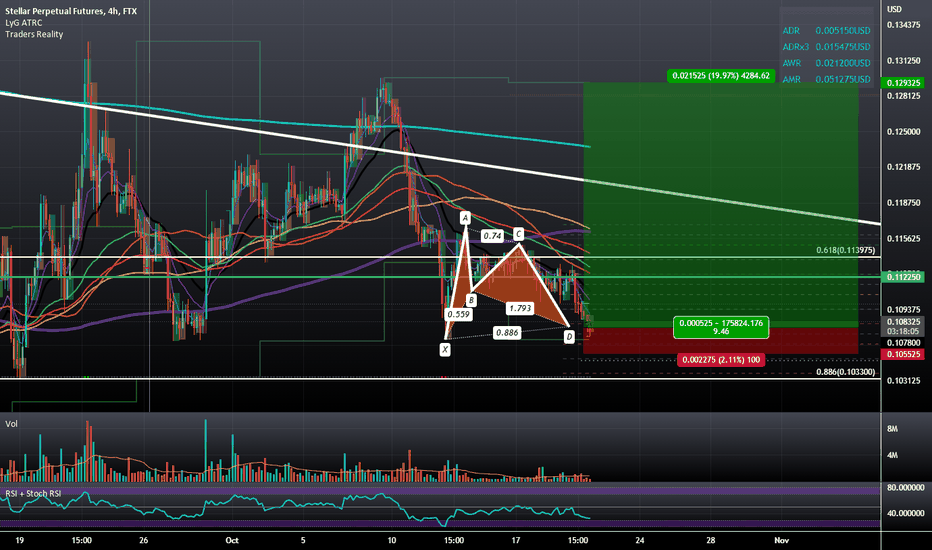Click the 0.886 ratio label between X and D
The width and height of the screenshot is (932, 550).
507,332
